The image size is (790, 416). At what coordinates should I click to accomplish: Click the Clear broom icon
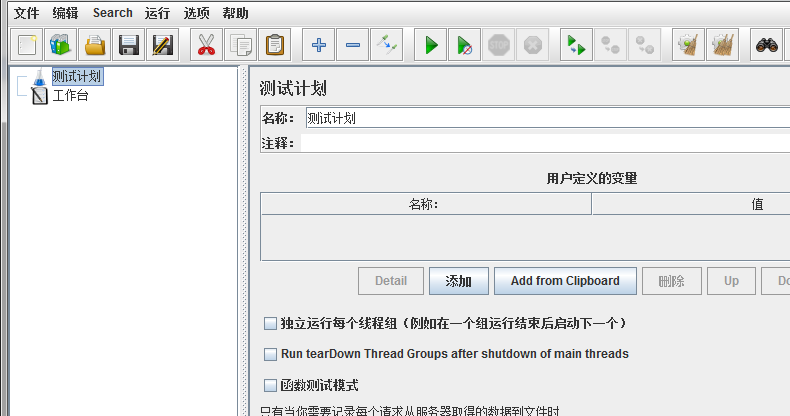[688, 45]
